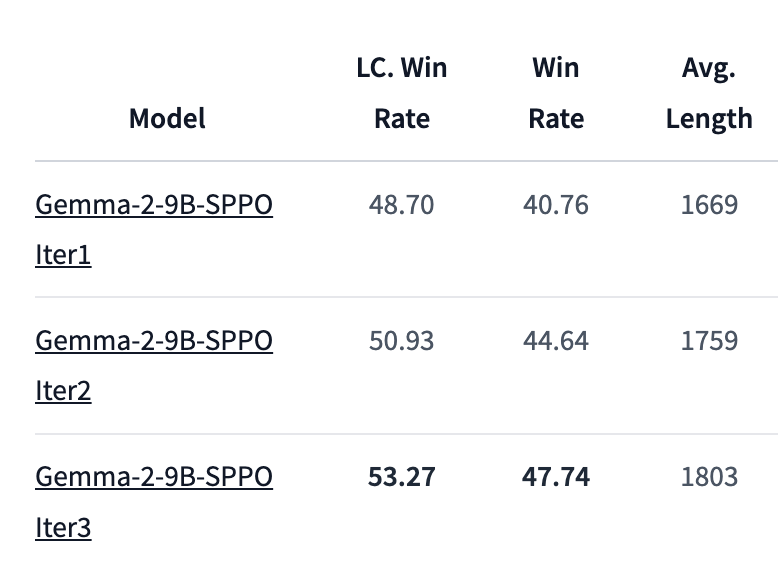Click the LC win rate value 50.93
Image resolution: width=784 pixels, height=580 pixels.
tap(402, 341)
